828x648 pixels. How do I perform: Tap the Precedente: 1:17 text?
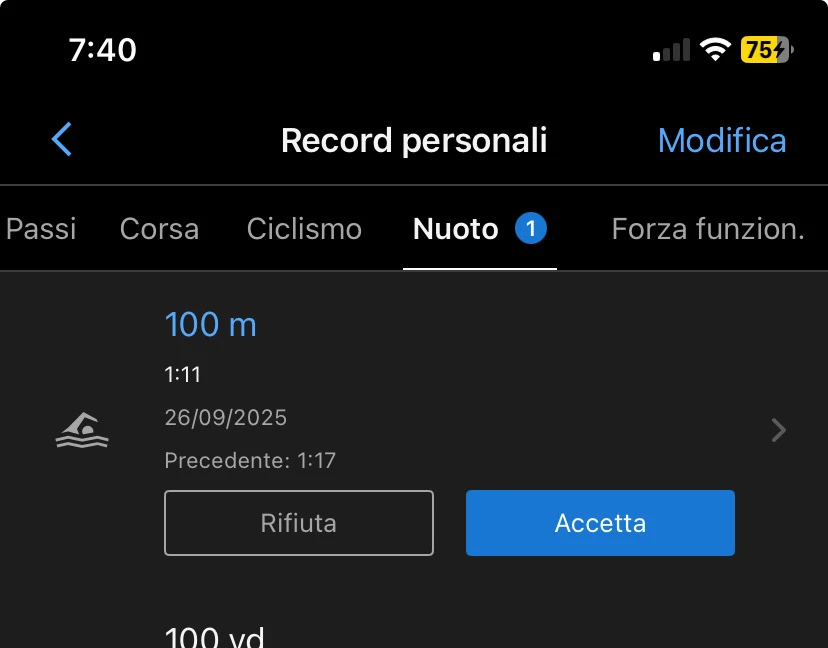click(250, 461)
